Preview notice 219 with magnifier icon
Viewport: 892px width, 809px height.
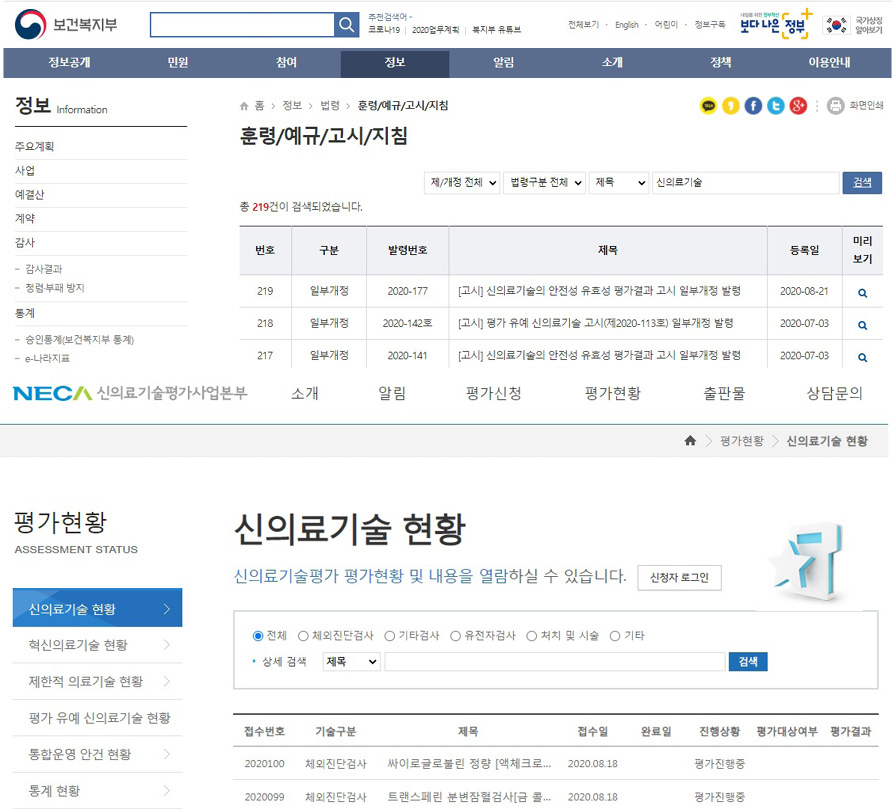coord(862,293)
